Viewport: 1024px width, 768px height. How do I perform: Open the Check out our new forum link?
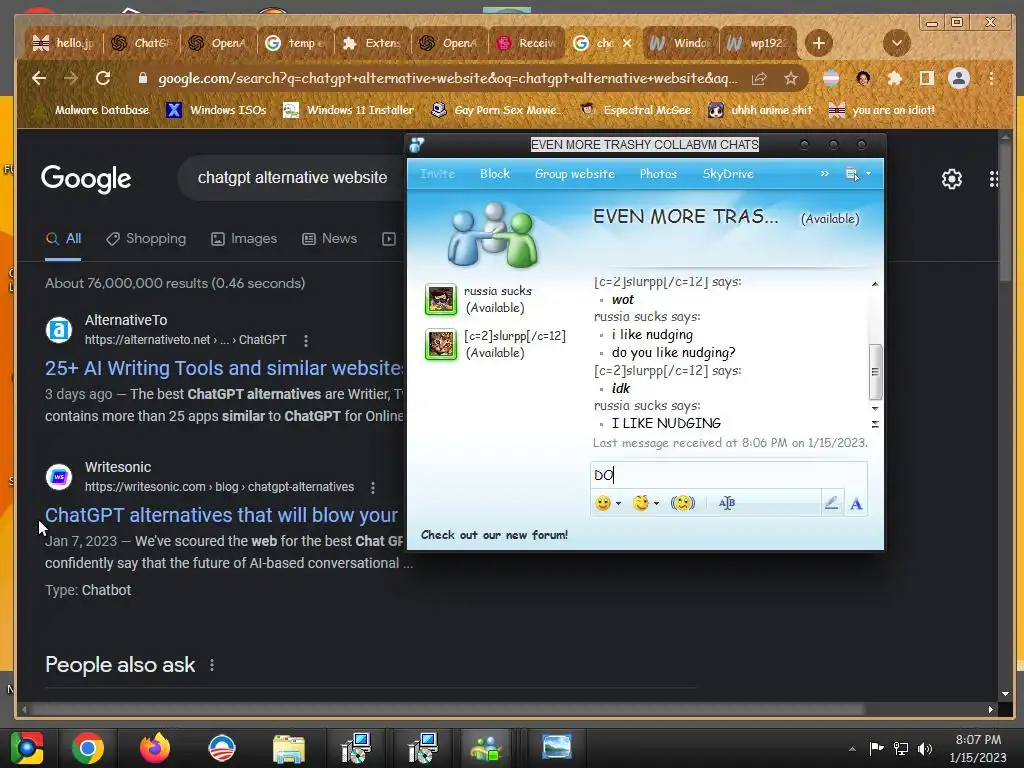(494, 535)
